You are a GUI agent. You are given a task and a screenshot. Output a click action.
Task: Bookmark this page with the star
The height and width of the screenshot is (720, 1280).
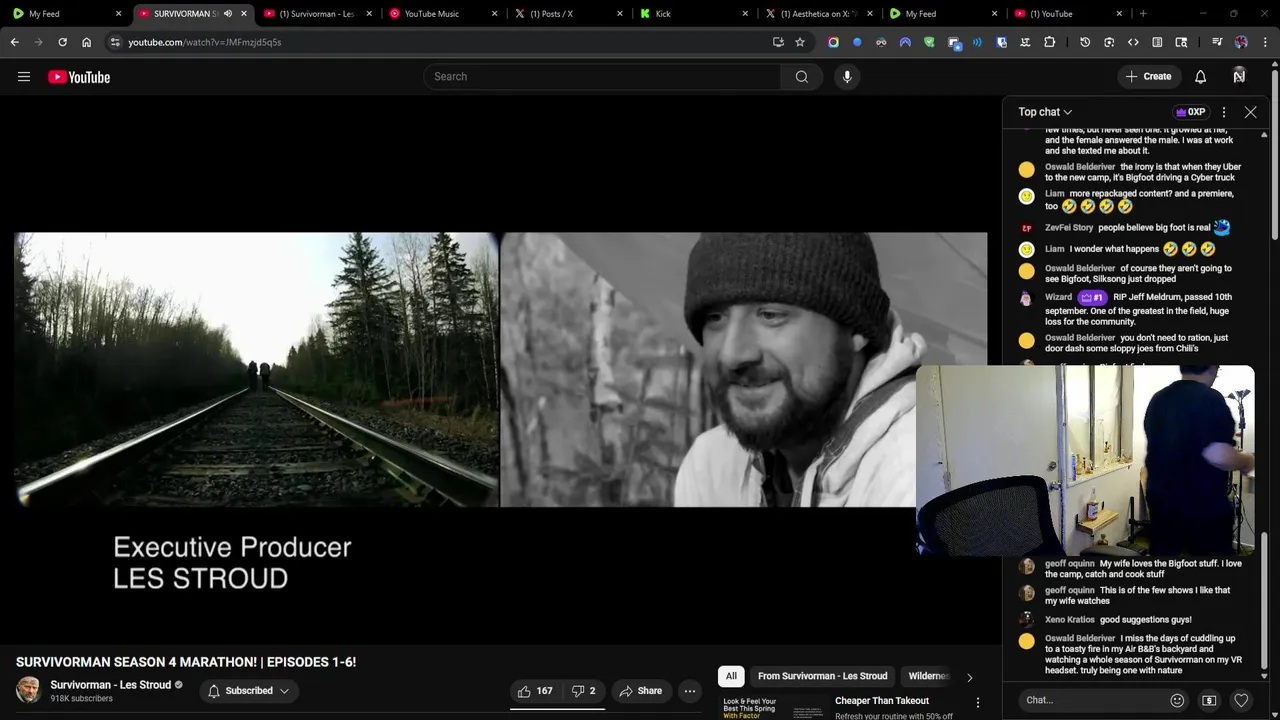click(x=800, y=42)
